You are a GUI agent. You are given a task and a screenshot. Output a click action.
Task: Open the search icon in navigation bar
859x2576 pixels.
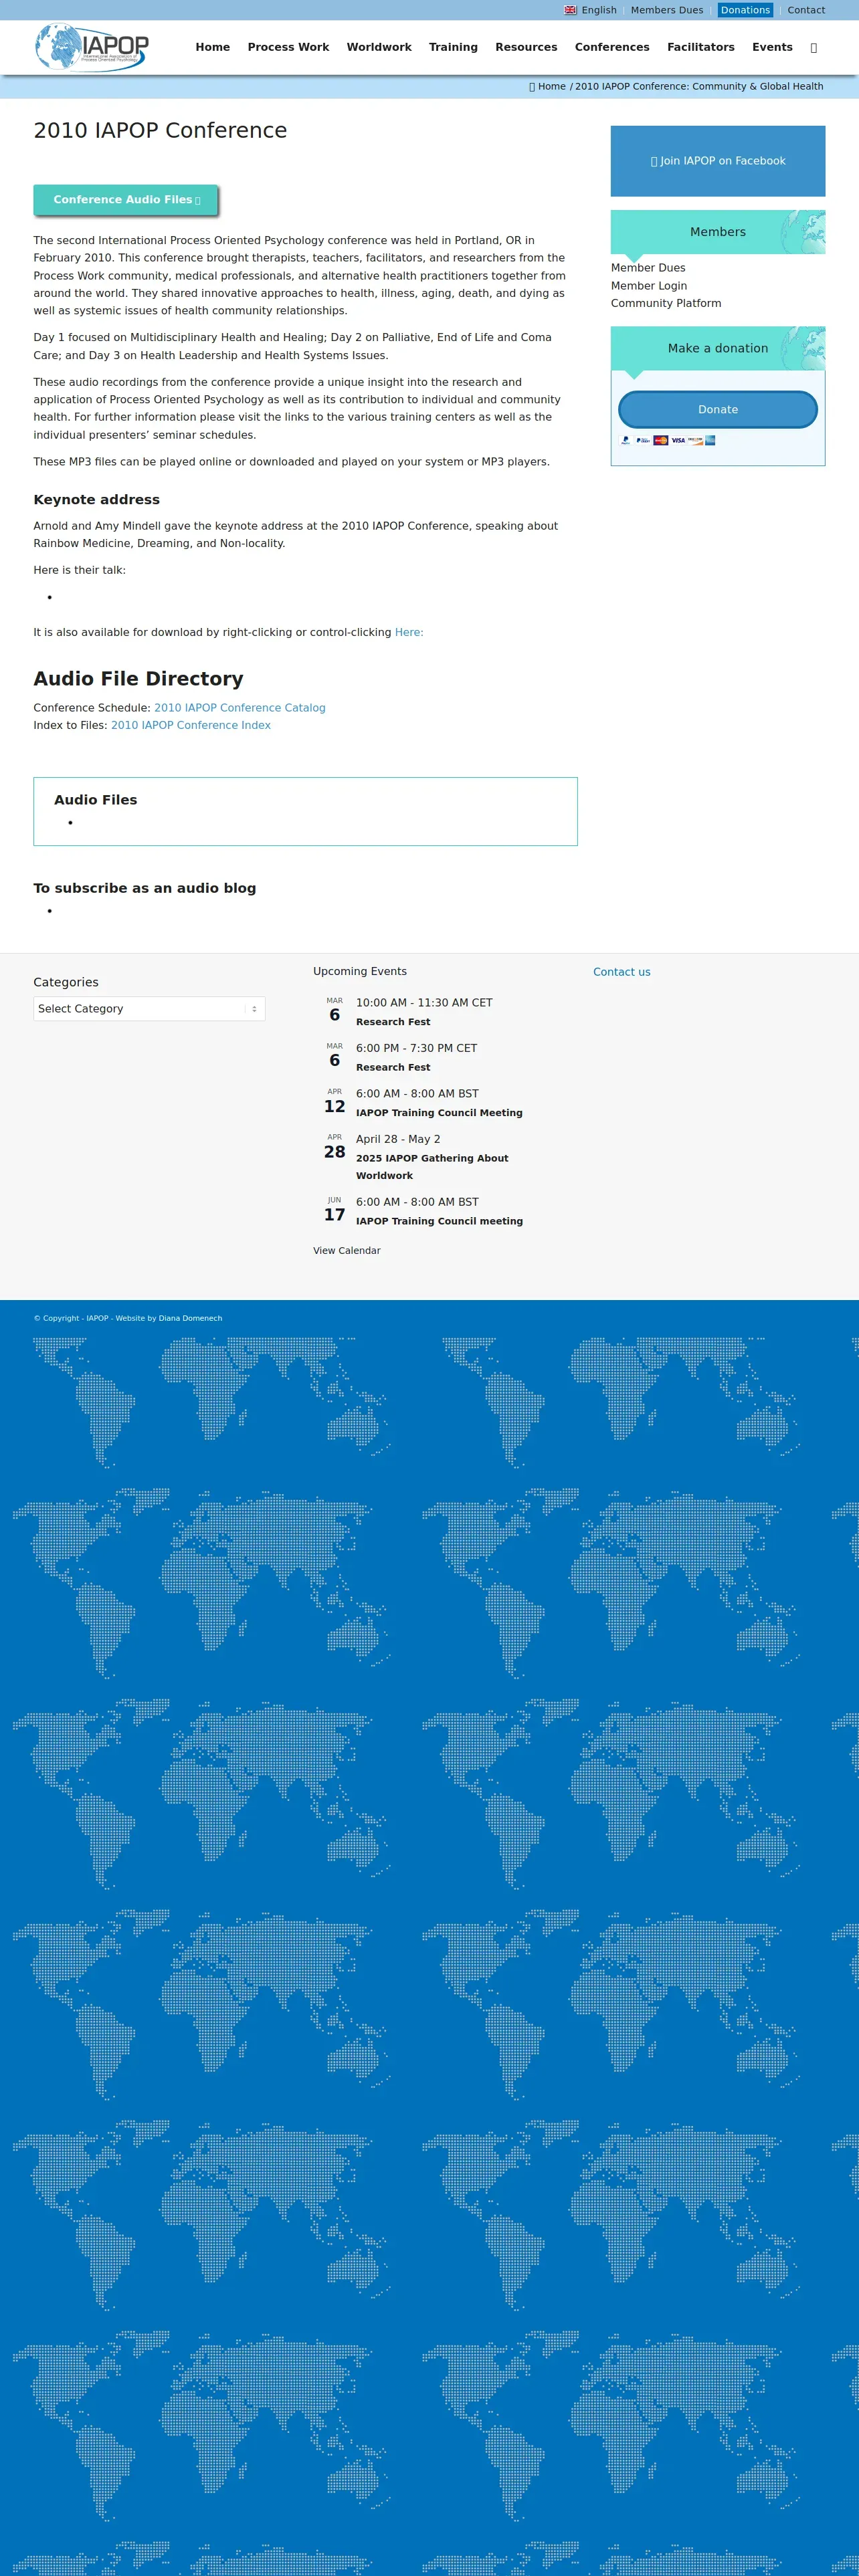click(813, 48)
